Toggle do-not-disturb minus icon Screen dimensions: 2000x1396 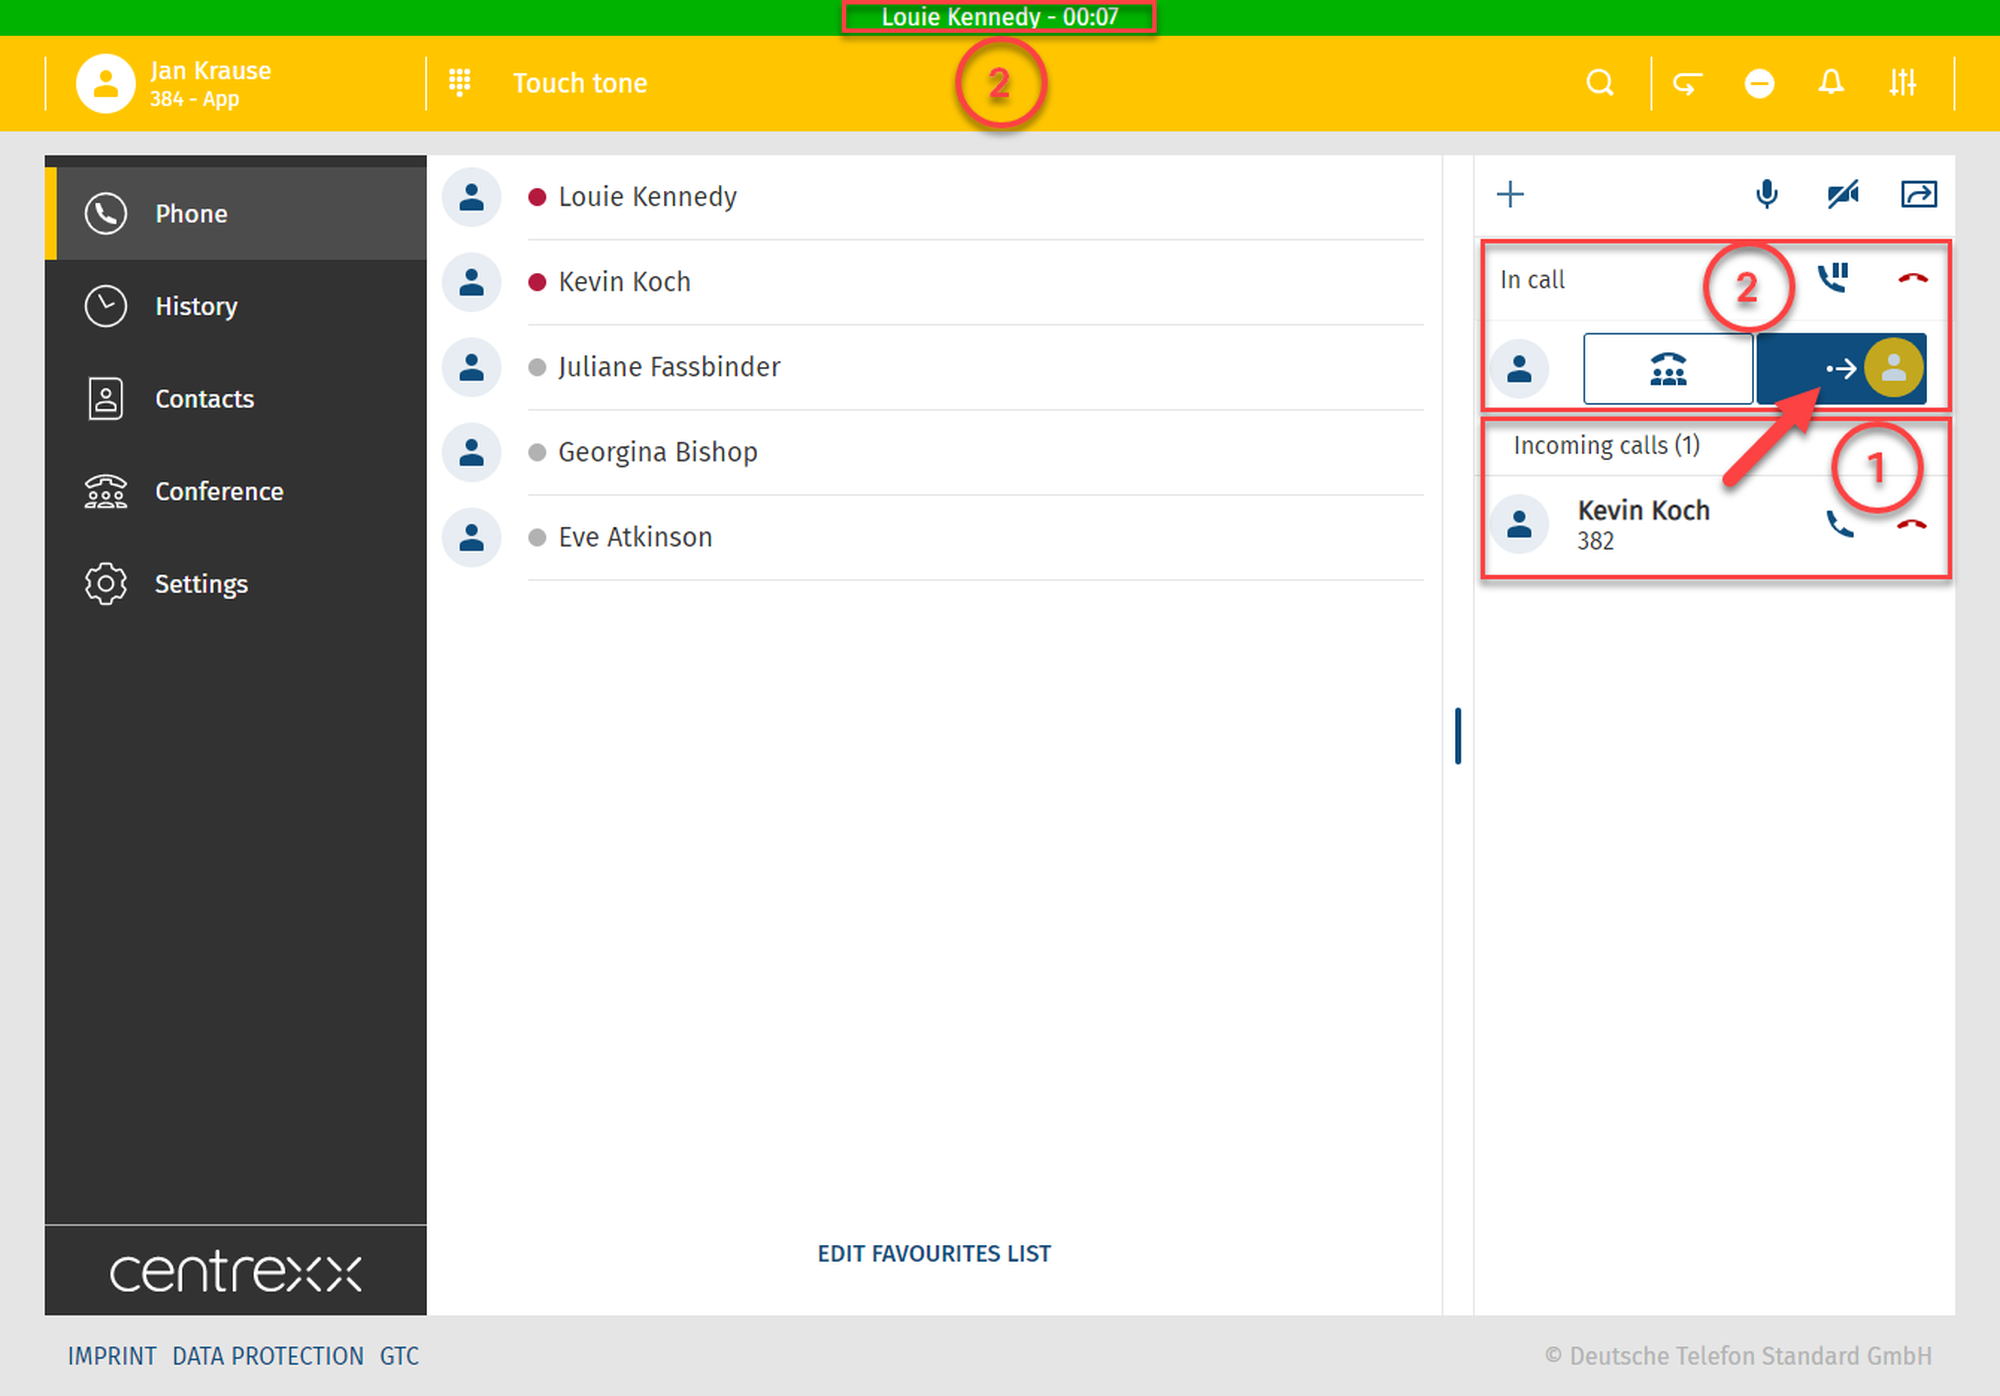tap(1759, 83)
